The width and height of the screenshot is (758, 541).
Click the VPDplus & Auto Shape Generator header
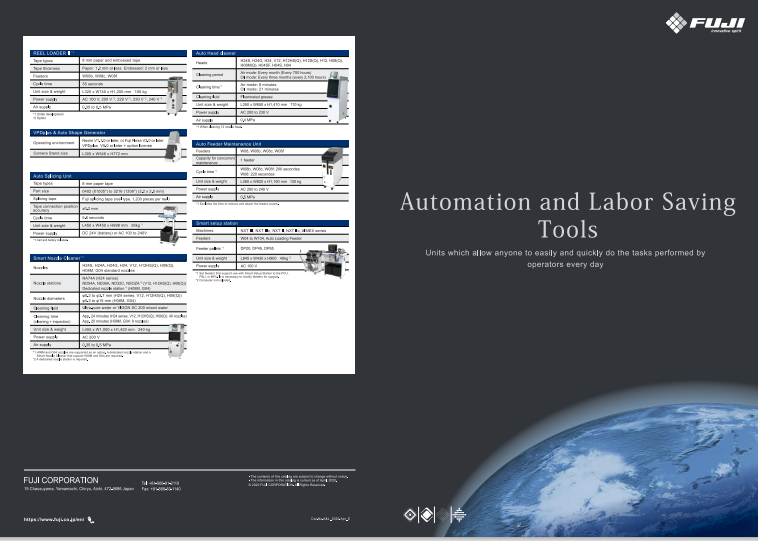[x=108, y=132]
